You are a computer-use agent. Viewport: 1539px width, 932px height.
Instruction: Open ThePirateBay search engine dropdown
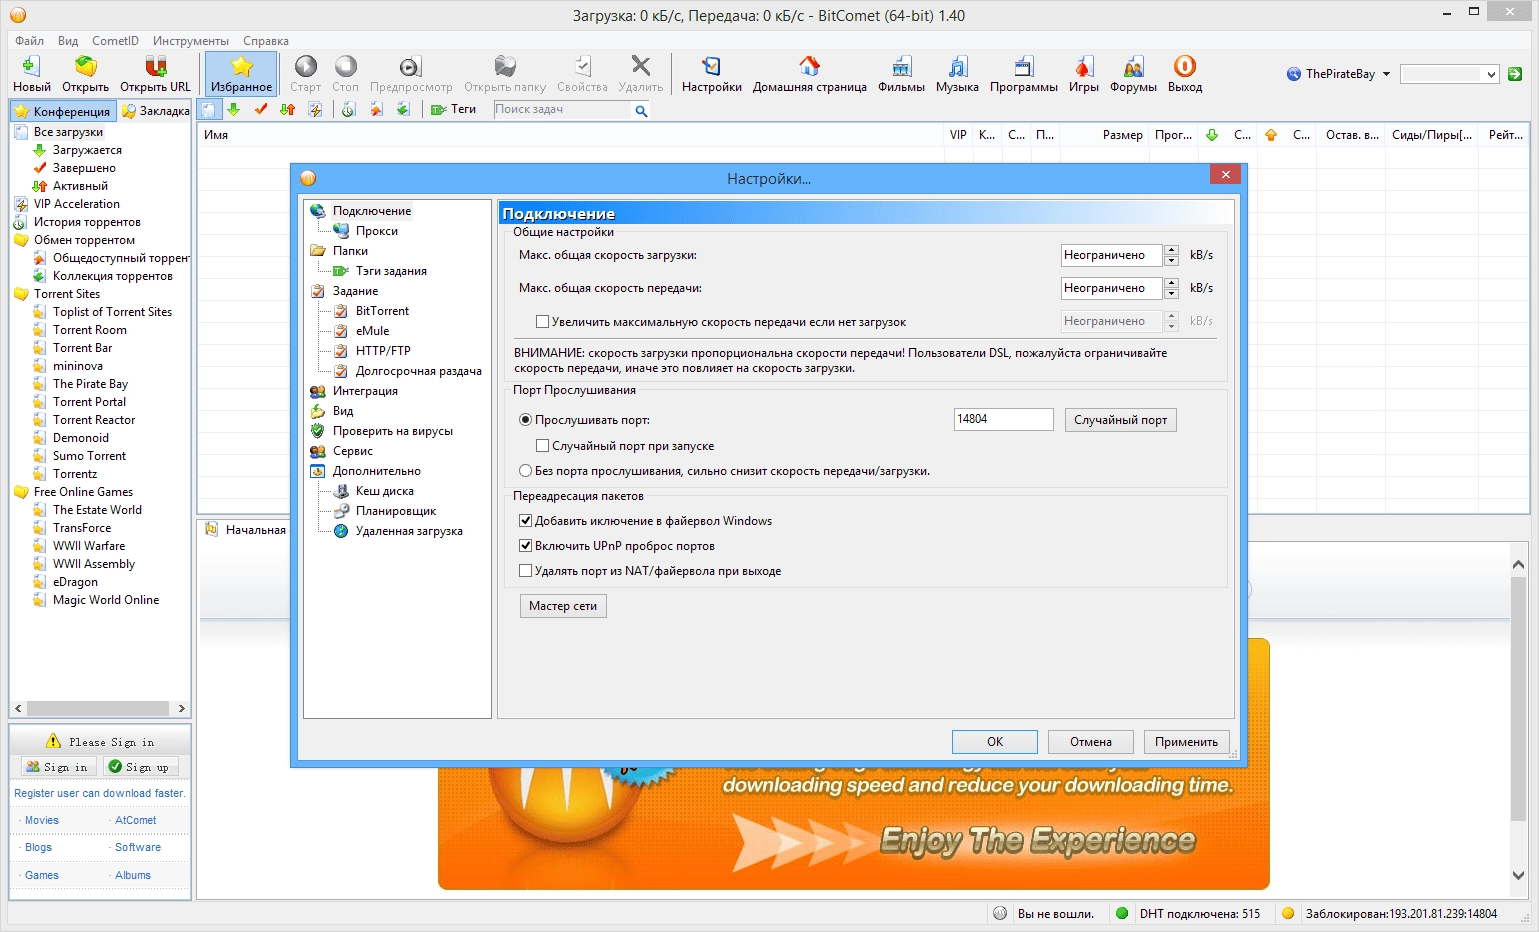tap(1386, 74)
